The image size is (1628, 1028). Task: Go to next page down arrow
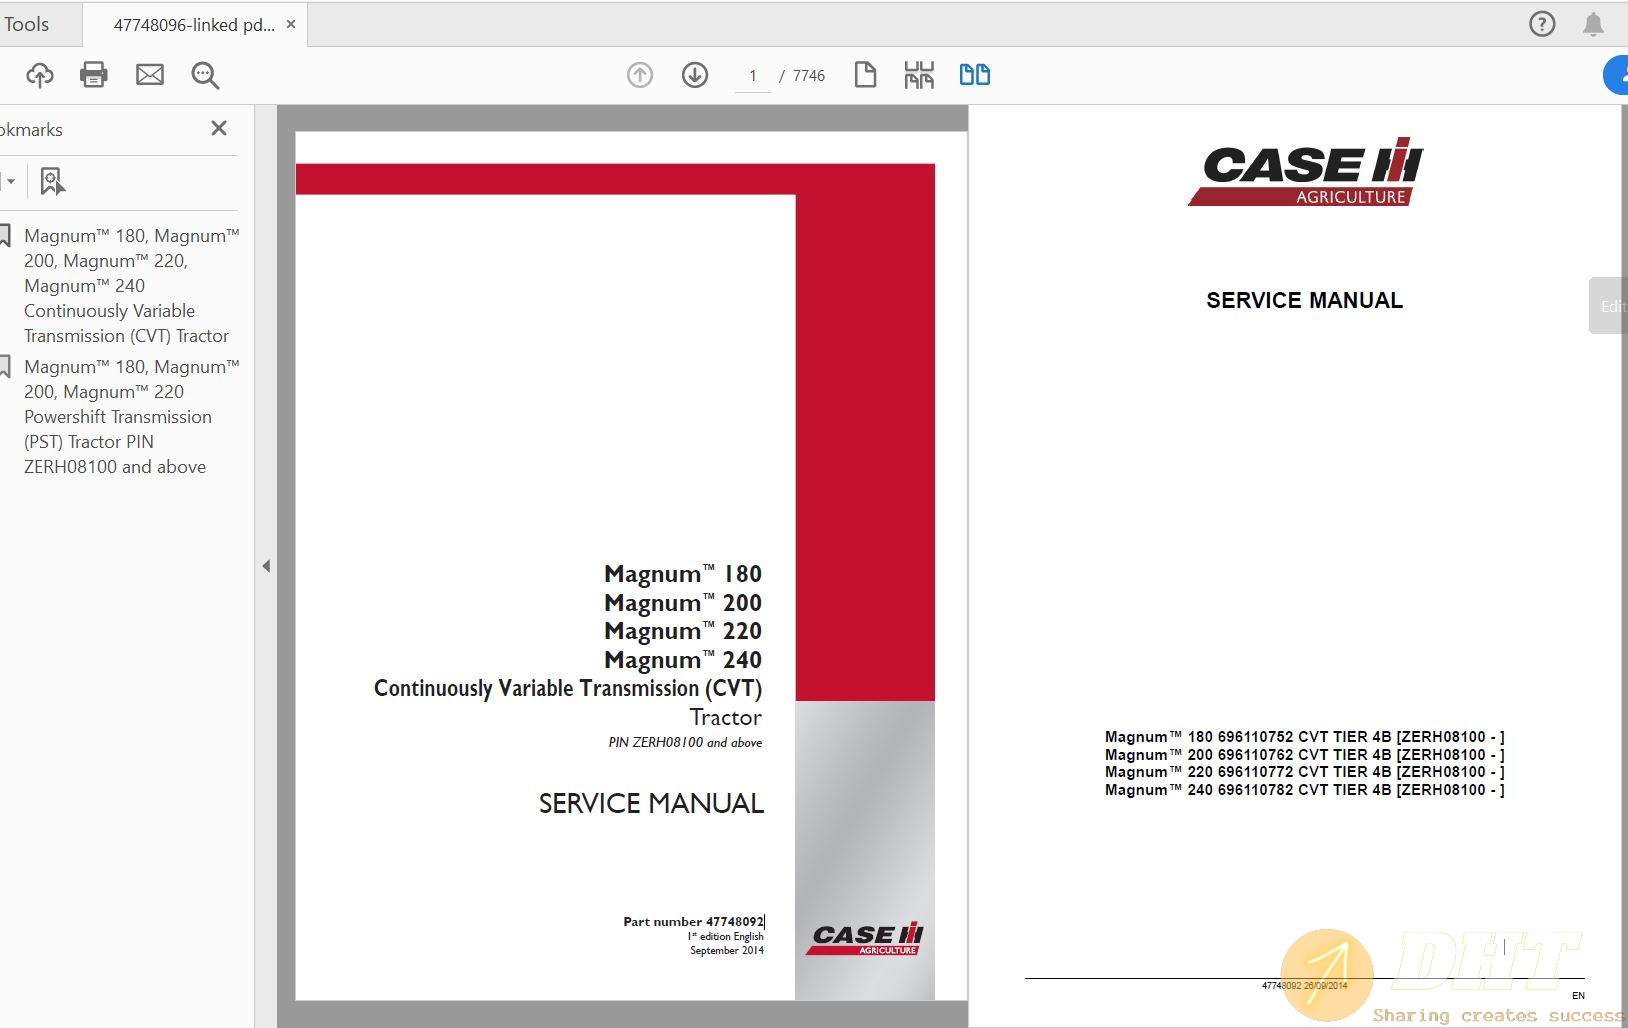(695, 75)
